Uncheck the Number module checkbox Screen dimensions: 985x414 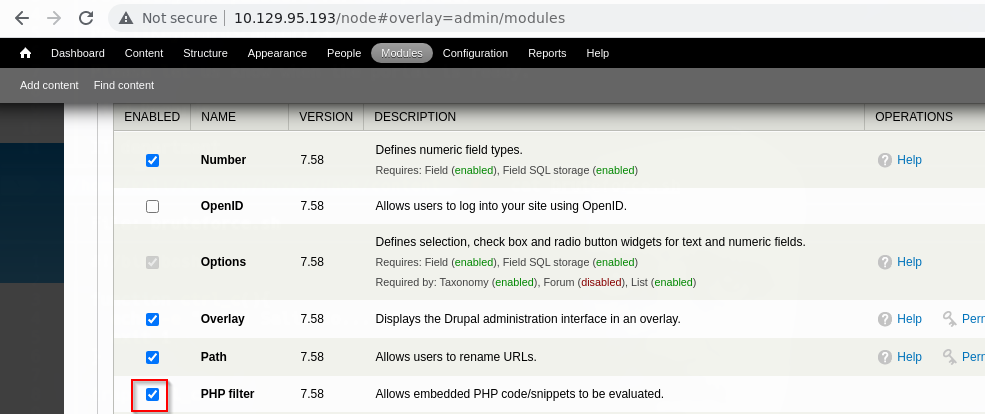point(152,160)
